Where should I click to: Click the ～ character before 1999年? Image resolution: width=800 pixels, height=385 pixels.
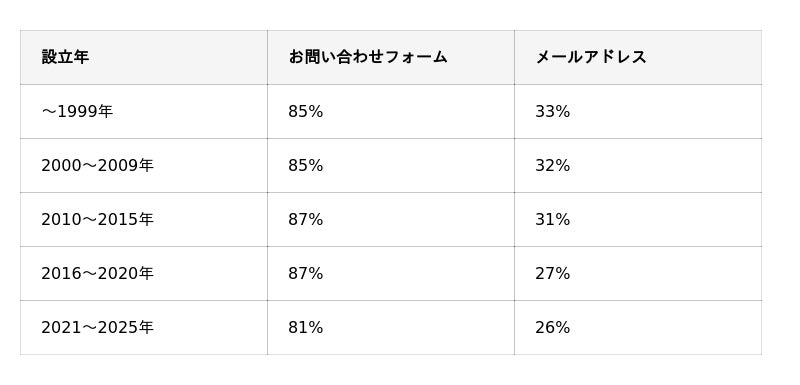click(x=48, y=112)
